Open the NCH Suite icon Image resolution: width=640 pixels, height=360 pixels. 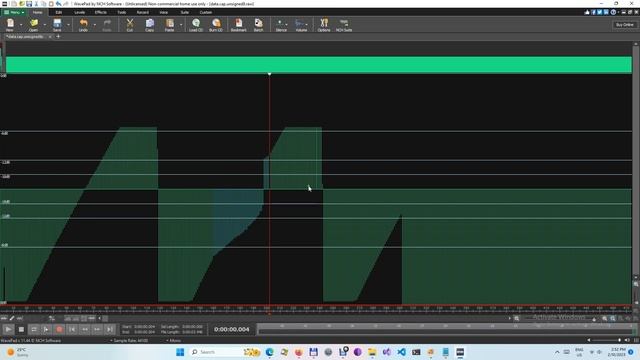(x=344, y=24)
